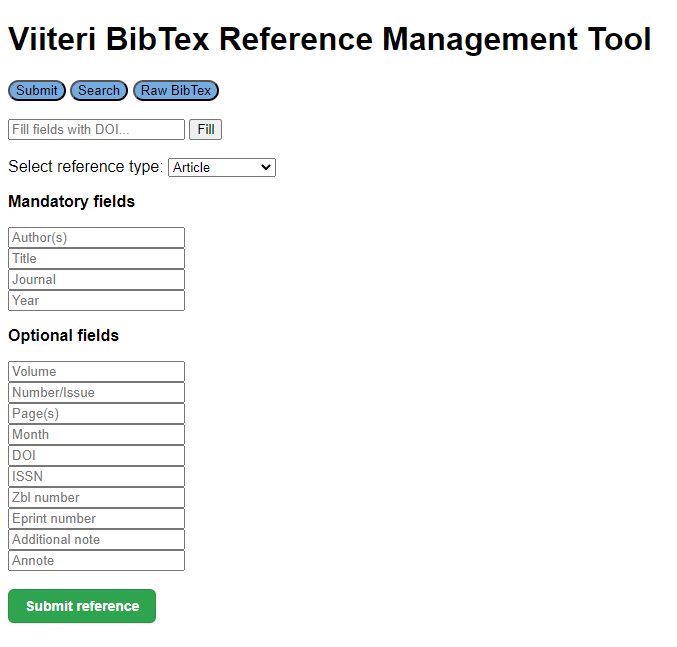This screenshot has width=677, height=647.
Task: Click the Year field
Action: point(96,301)
